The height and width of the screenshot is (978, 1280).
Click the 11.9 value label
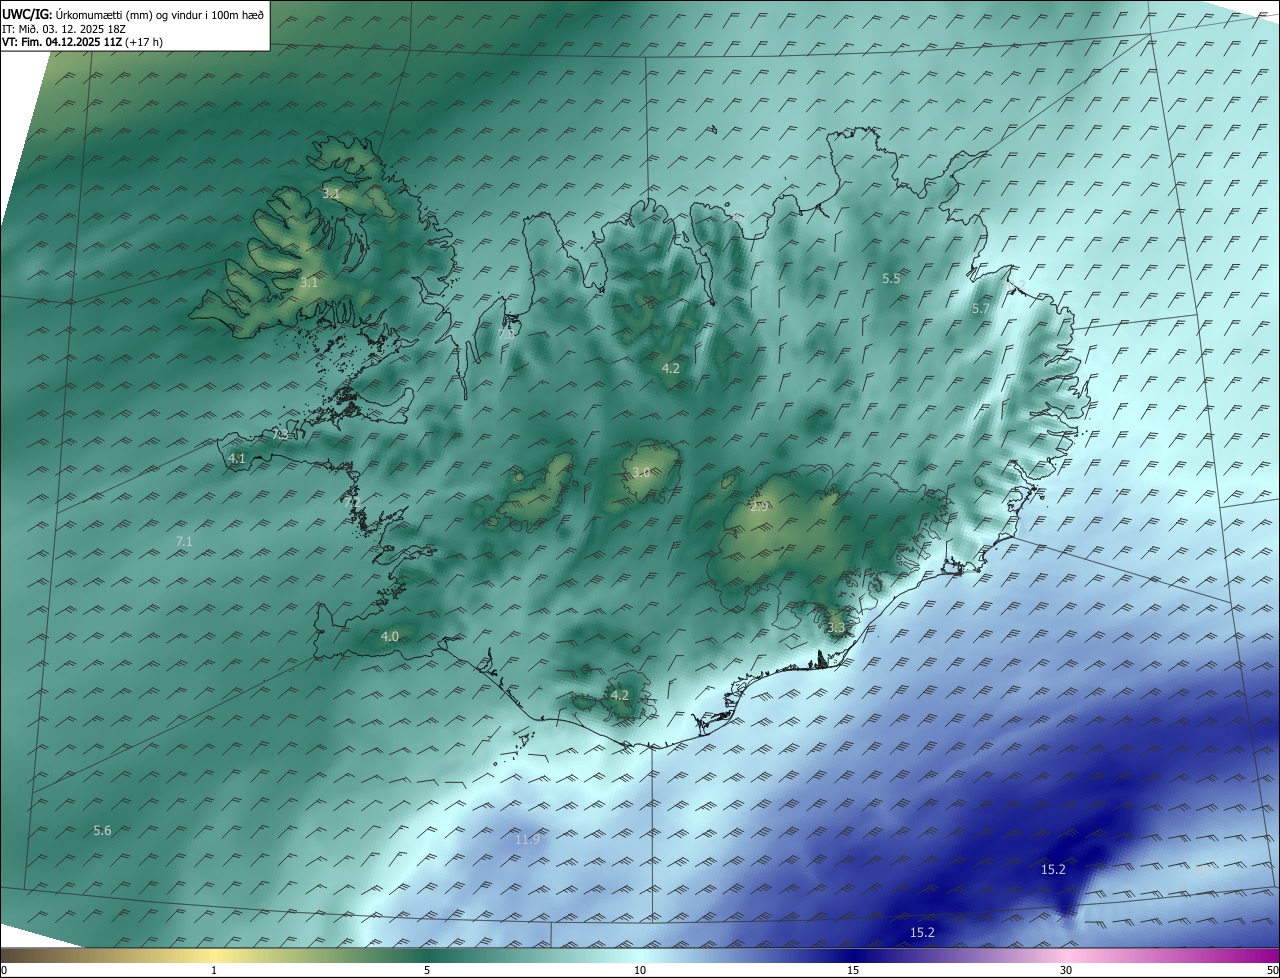pos(527,840)
